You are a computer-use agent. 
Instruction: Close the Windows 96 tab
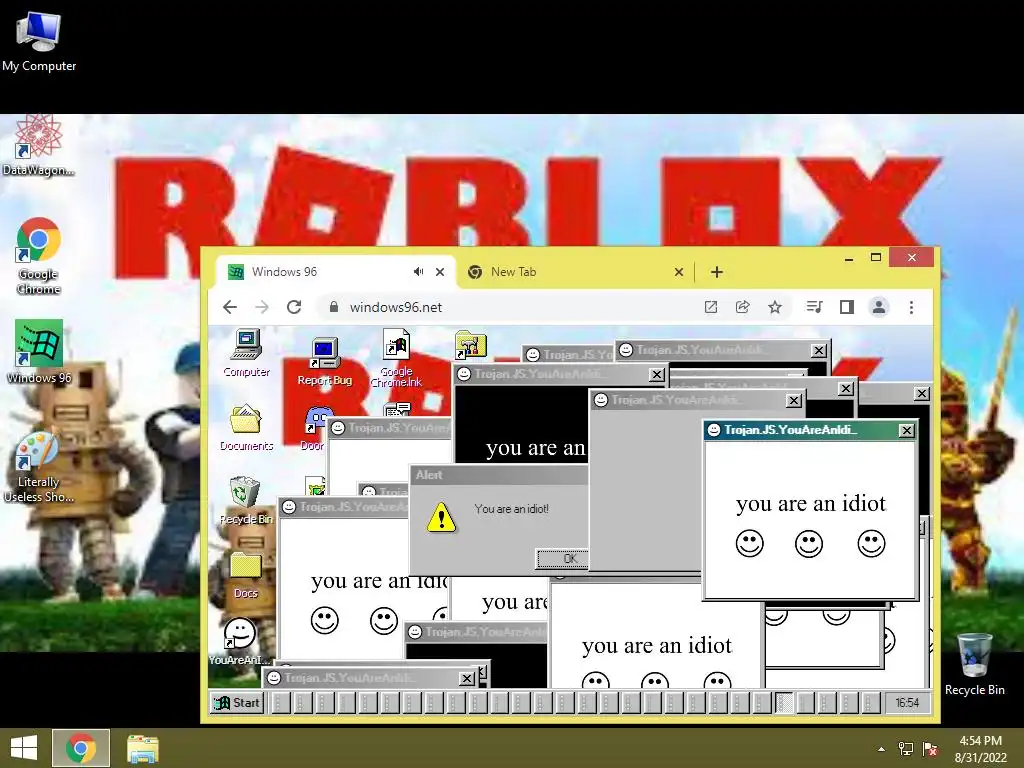(440, 272)
